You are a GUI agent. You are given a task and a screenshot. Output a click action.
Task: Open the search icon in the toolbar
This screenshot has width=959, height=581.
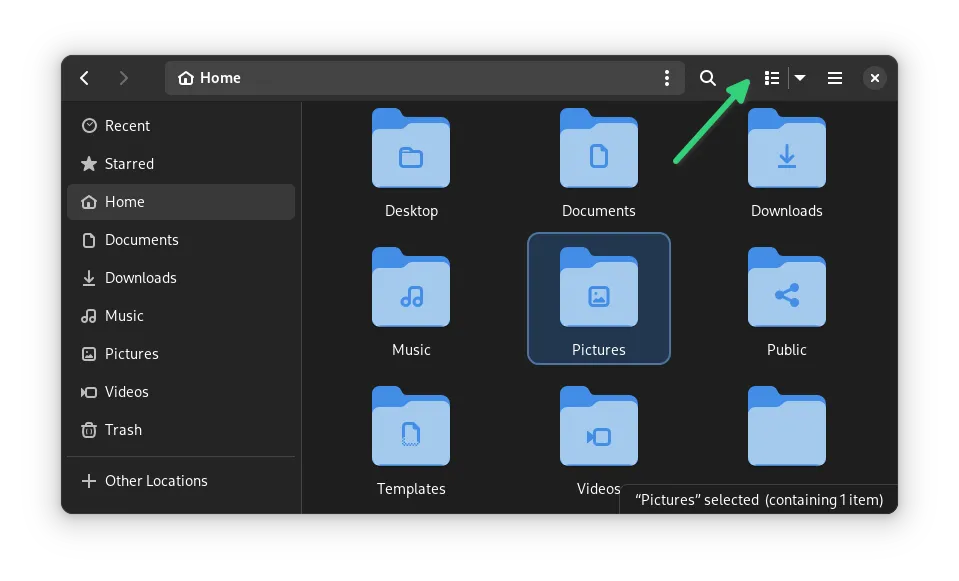(x=708, y=78)
